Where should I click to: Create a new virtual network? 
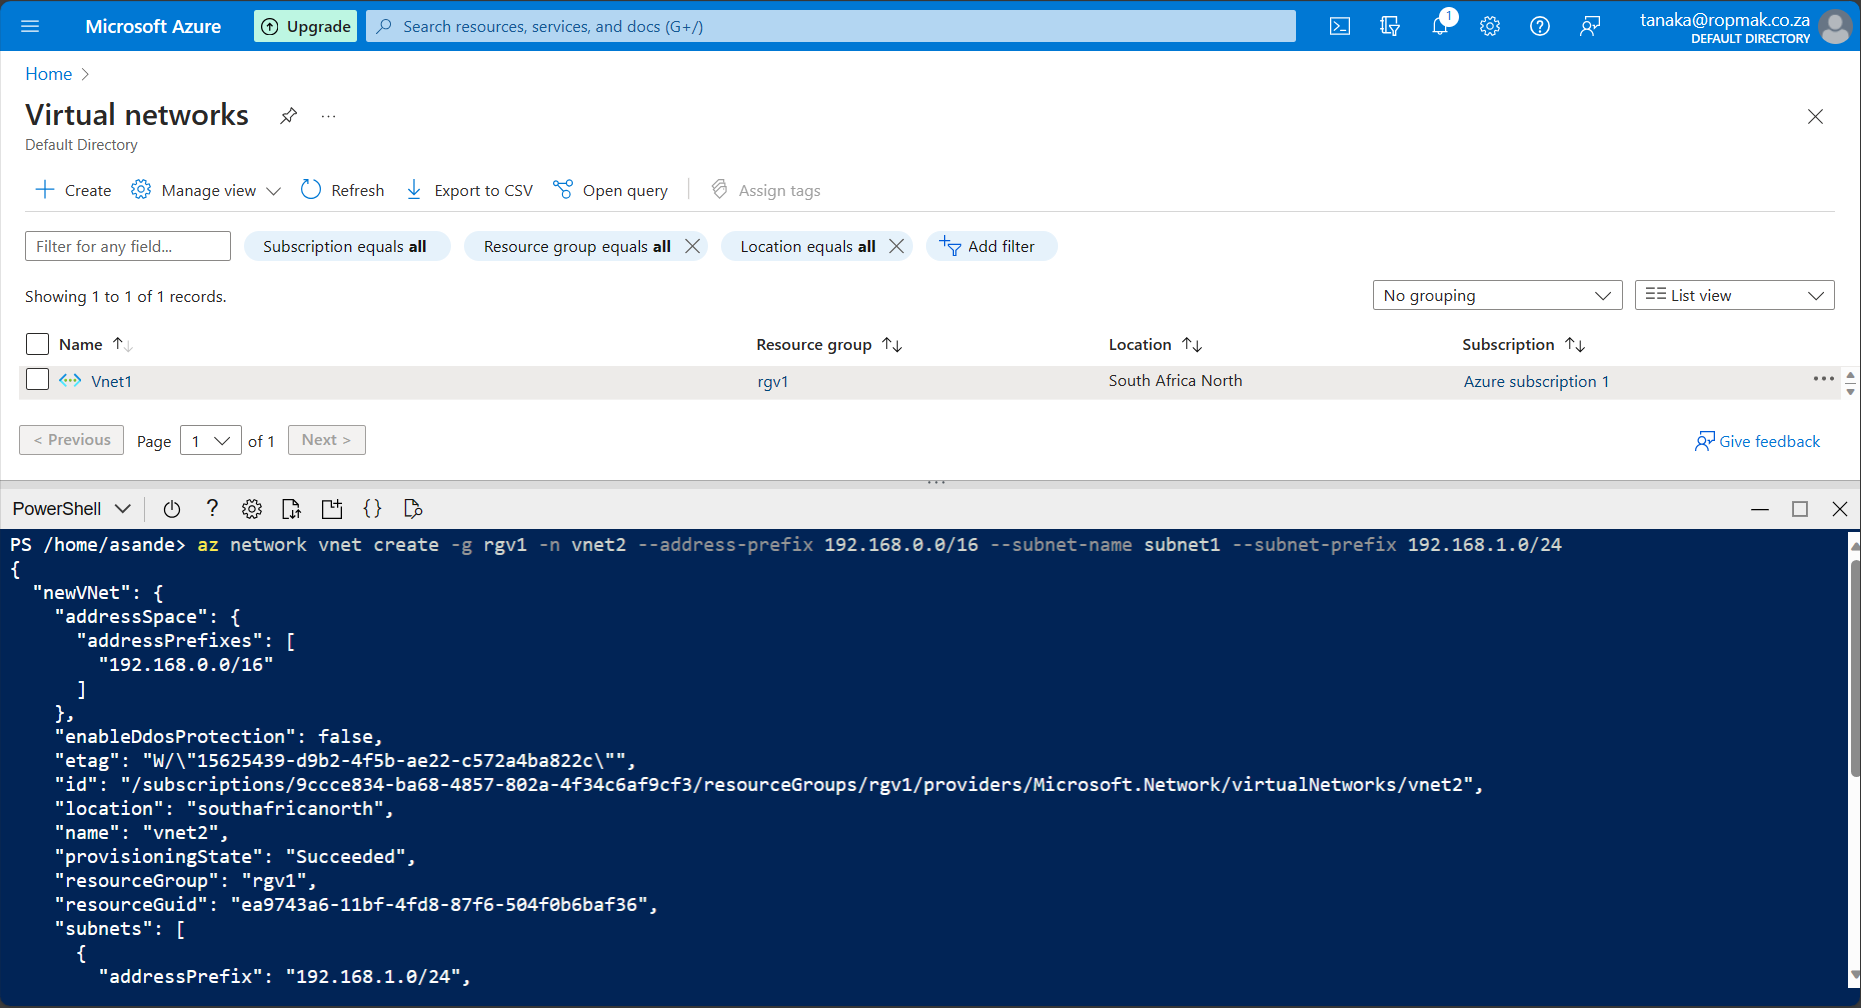click(x=73, y=190)
